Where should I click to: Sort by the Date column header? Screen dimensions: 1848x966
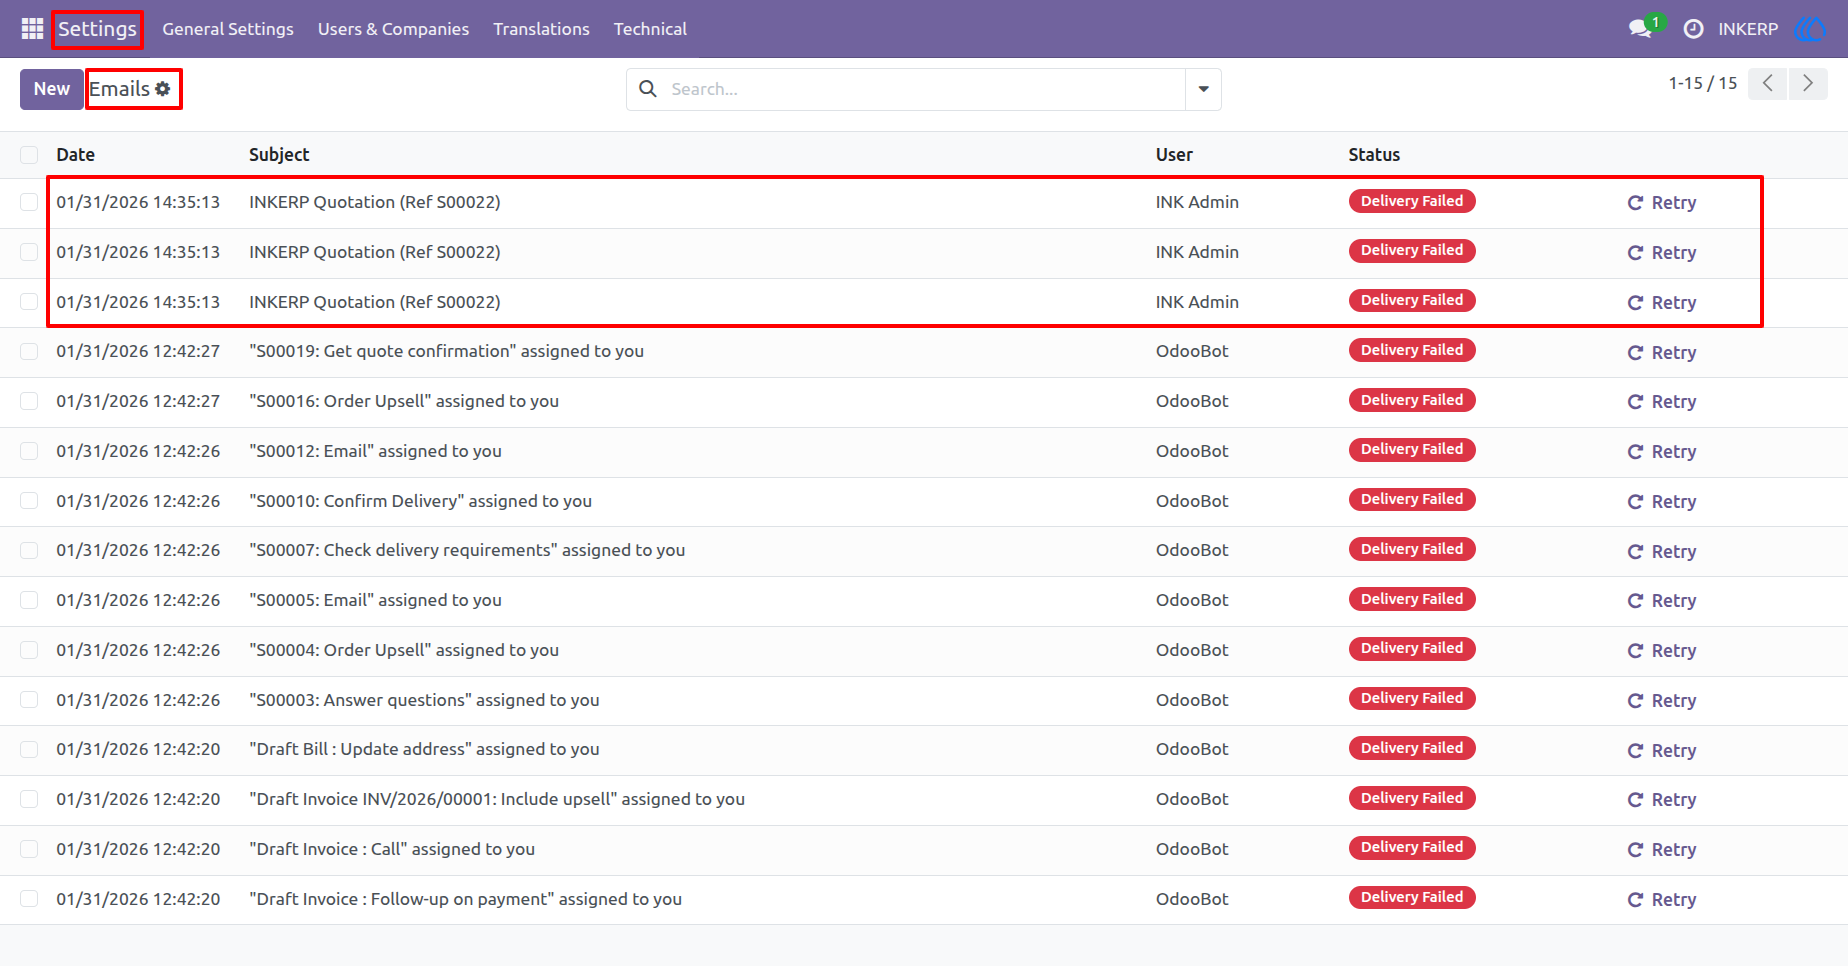[x=75, y=155]
